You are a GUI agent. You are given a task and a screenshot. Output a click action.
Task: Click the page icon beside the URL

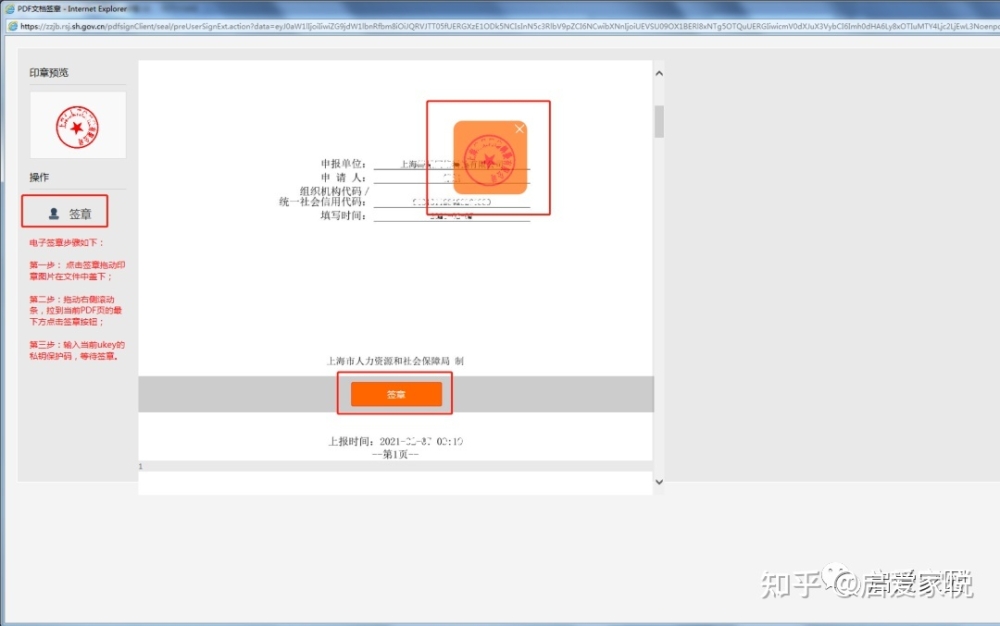[13, 26]
